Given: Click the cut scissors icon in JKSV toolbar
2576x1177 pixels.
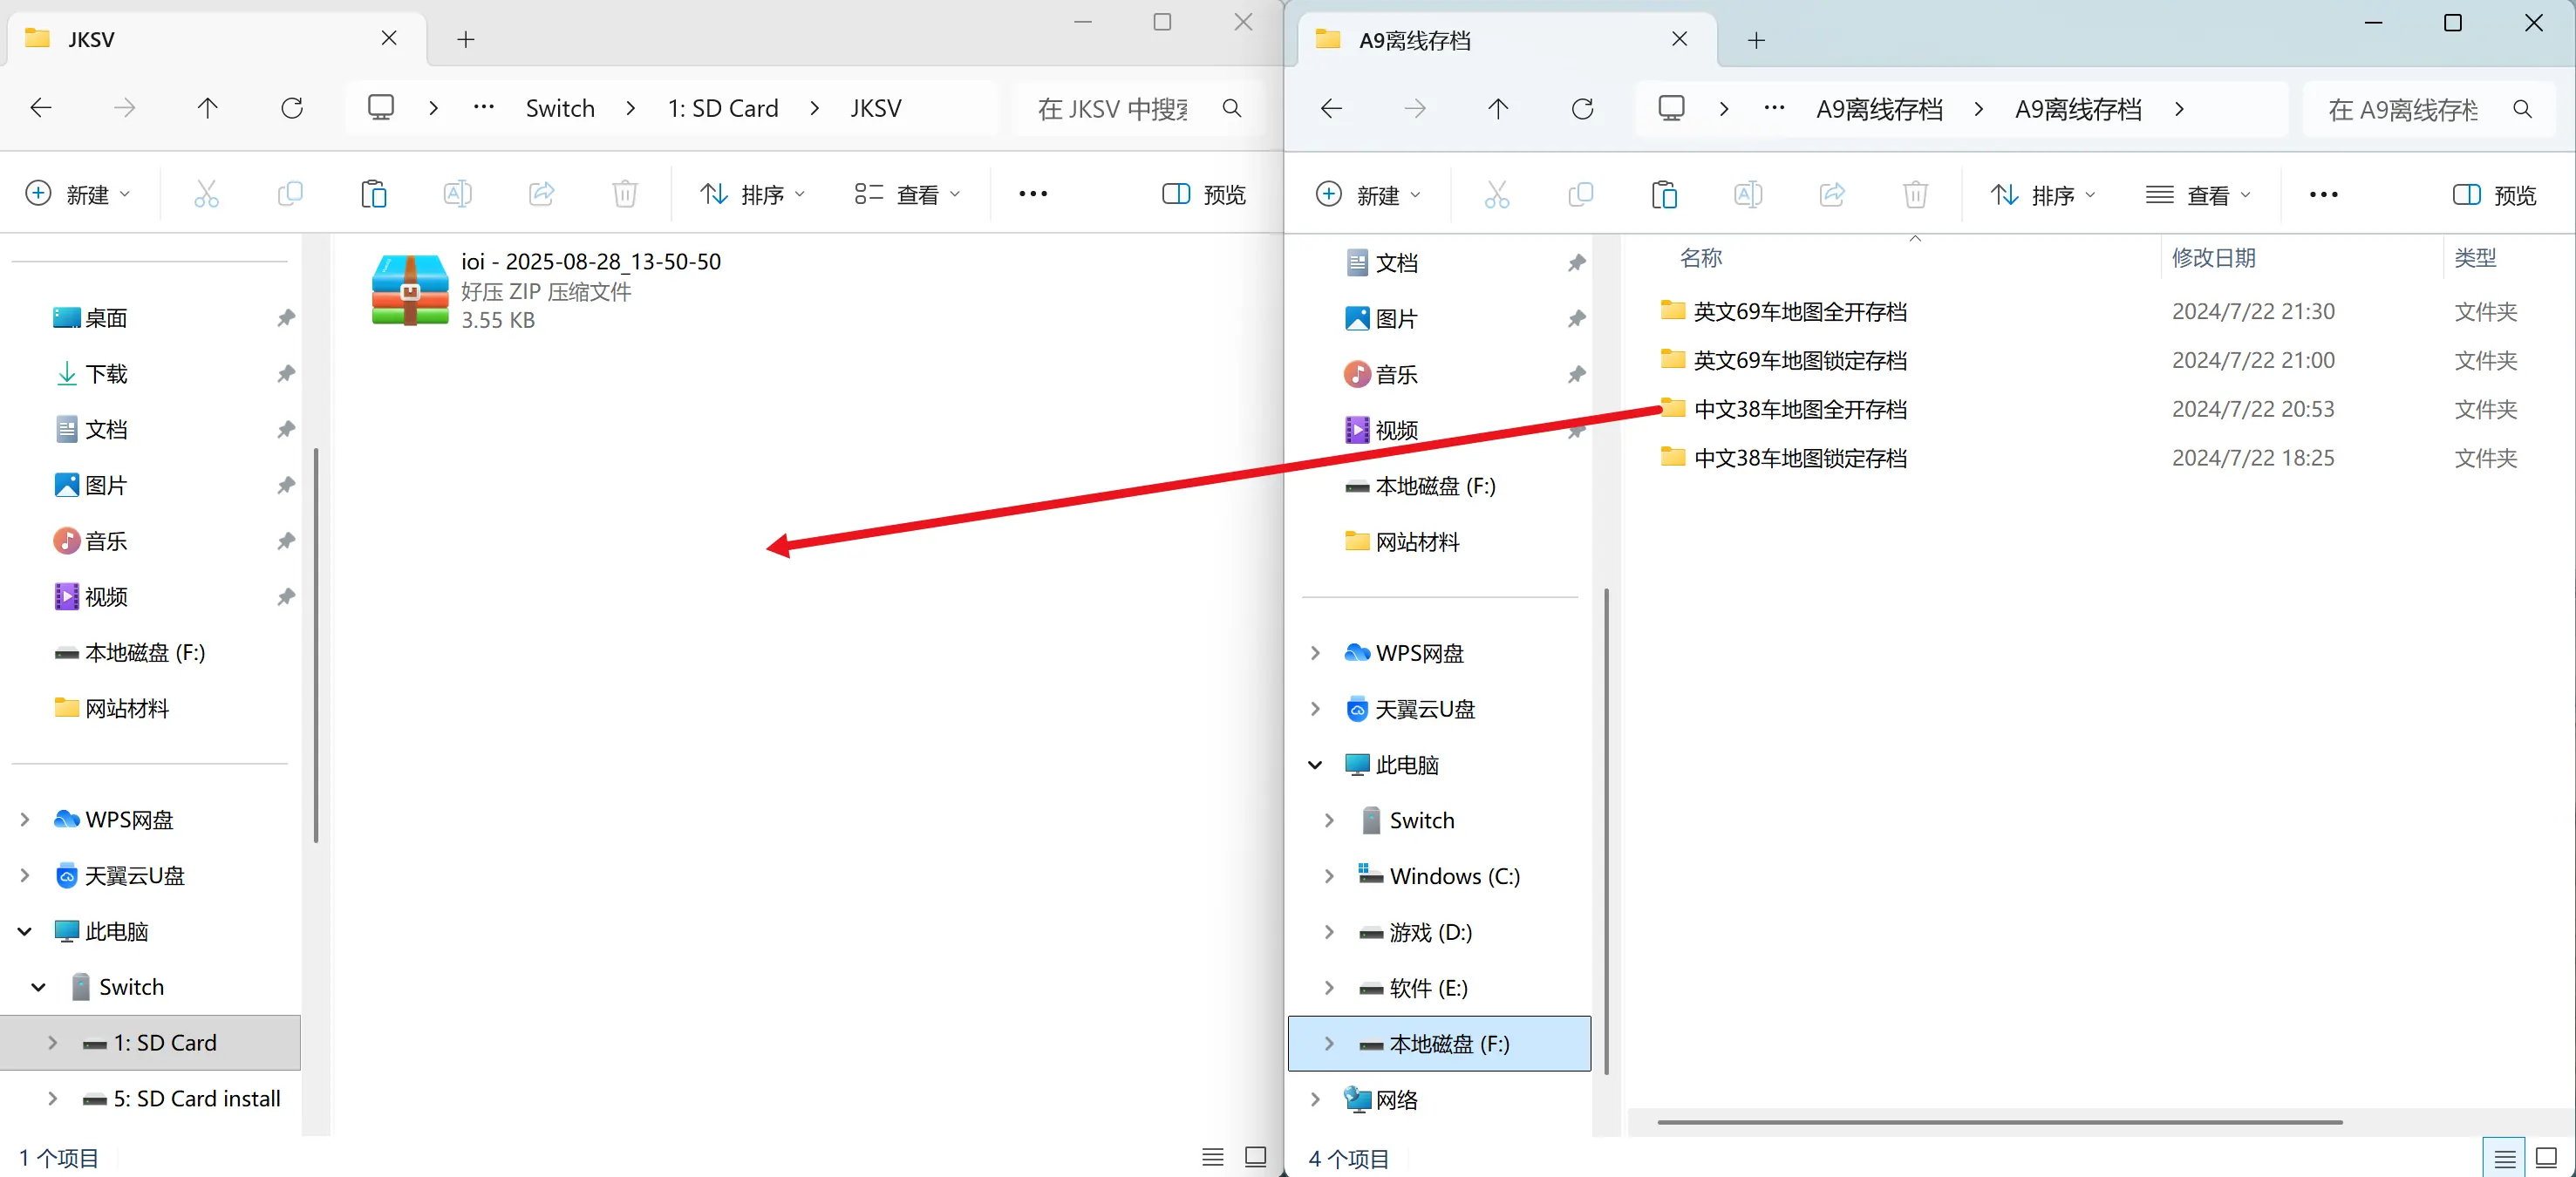Looking at the screenshot, I should click(x=206, y=194).
